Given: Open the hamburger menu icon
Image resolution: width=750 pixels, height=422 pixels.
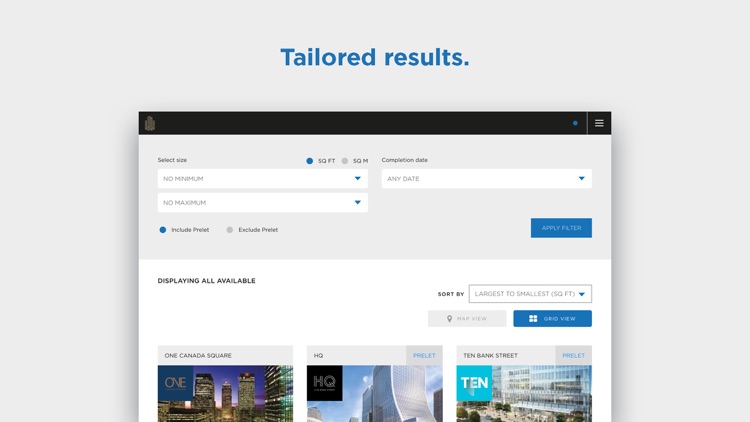Looking at the screenshot, I should click(599, 123).
